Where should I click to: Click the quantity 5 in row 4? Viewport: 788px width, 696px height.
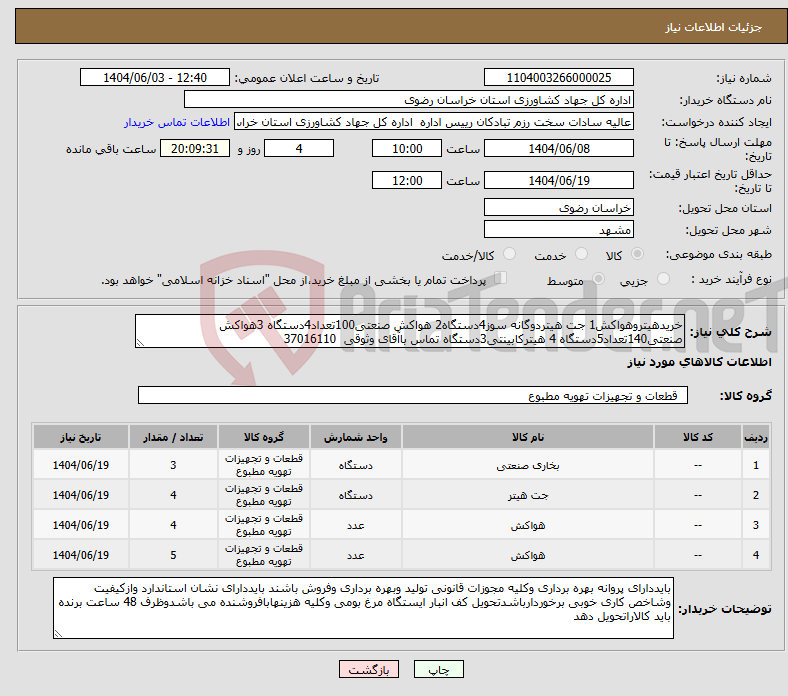[173, 555]
